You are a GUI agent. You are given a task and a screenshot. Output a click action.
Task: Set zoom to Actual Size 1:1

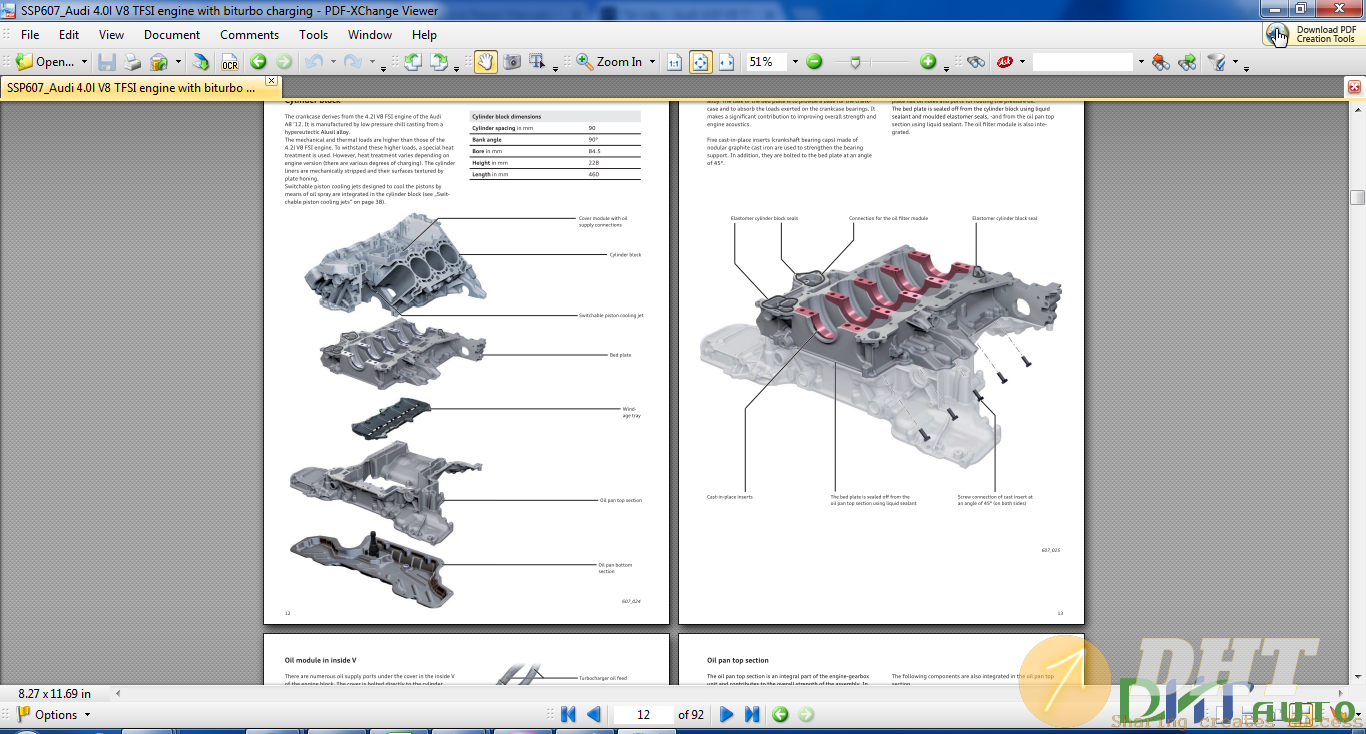pos(675,62)
